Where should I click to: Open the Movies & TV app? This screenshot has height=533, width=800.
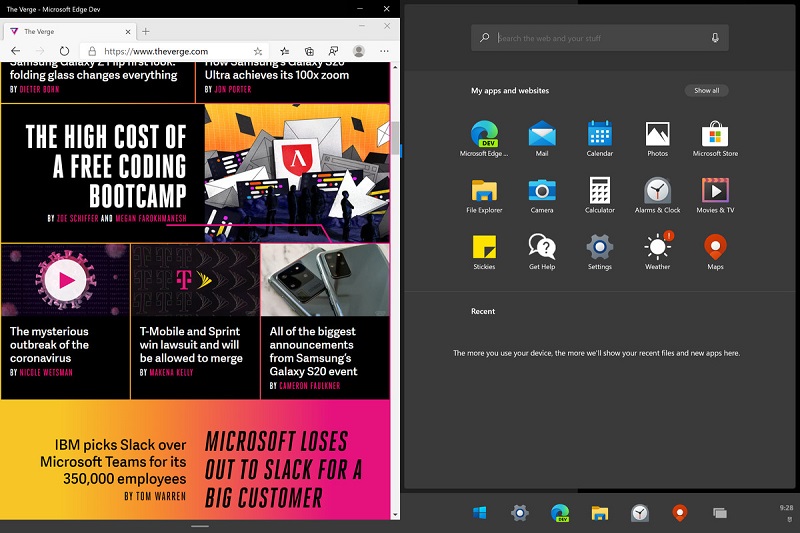pyautogui.click(x=715, y=195)
